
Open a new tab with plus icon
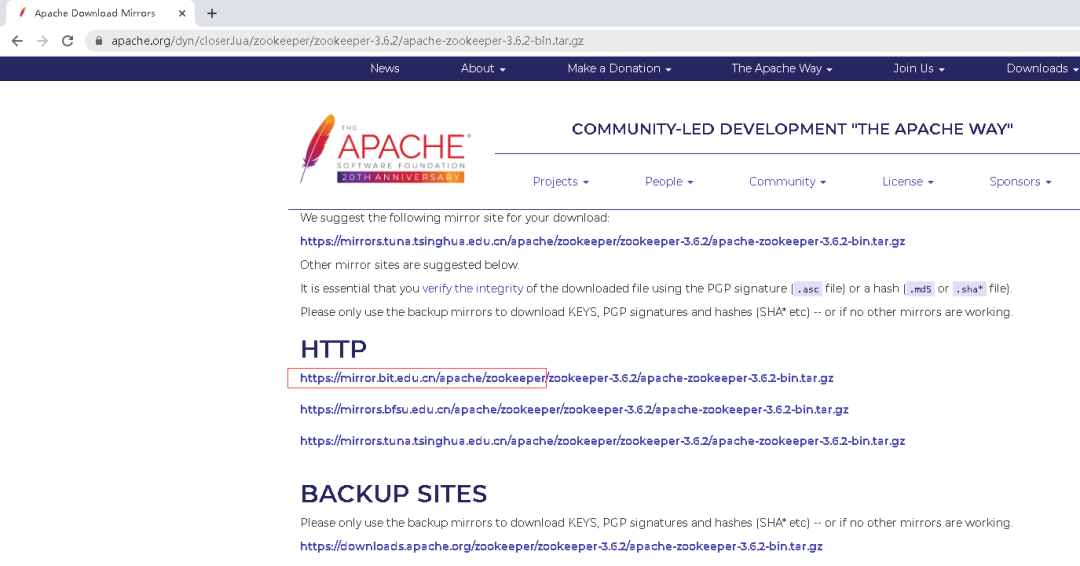pos(212,13)
